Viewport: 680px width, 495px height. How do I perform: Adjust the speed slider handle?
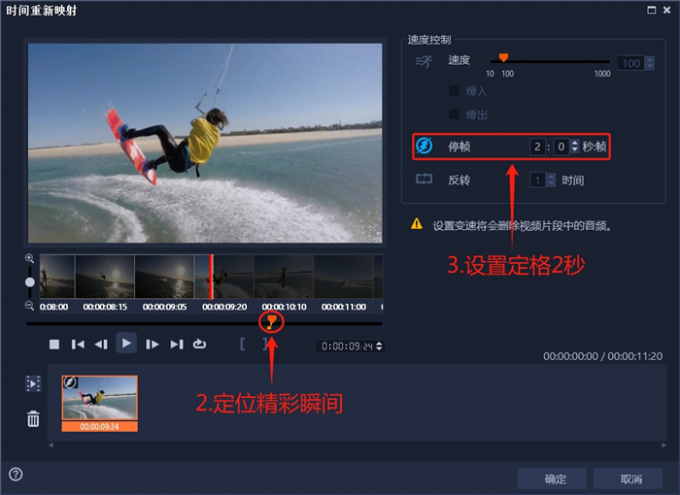[503, 58]
